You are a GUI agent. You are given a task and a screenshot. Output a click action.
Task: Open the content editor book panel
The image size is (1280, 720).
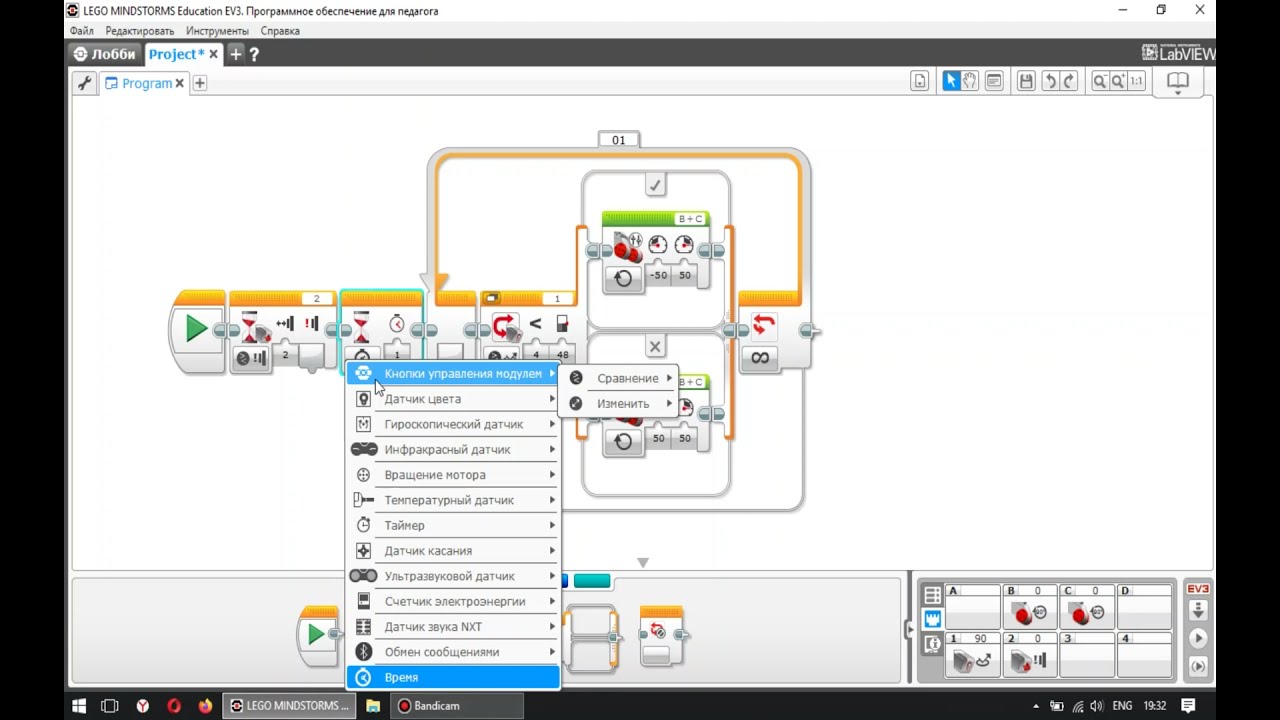(x=1178, y=82)
